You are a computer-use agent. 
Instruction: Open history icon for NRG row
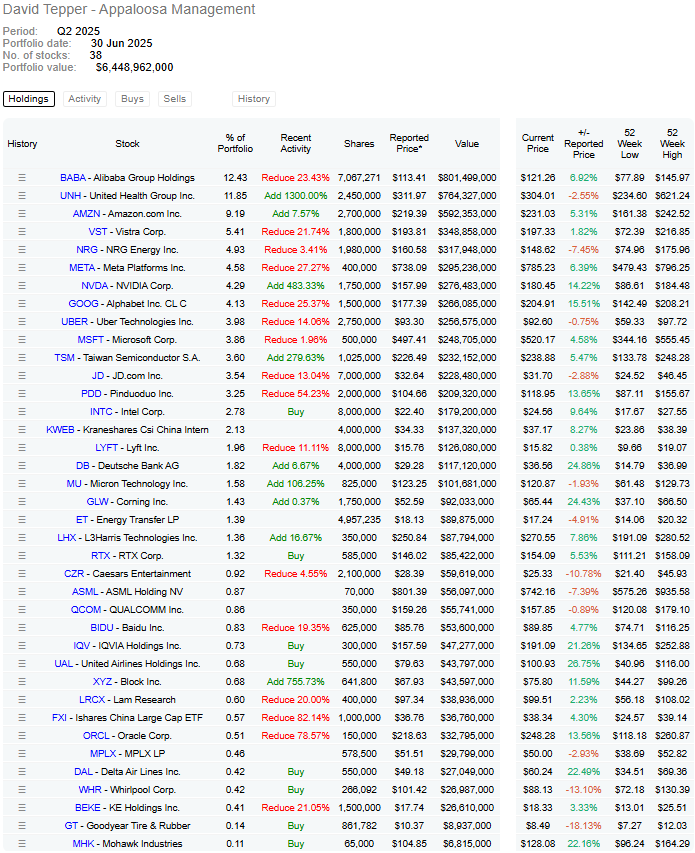coord(22,250)
